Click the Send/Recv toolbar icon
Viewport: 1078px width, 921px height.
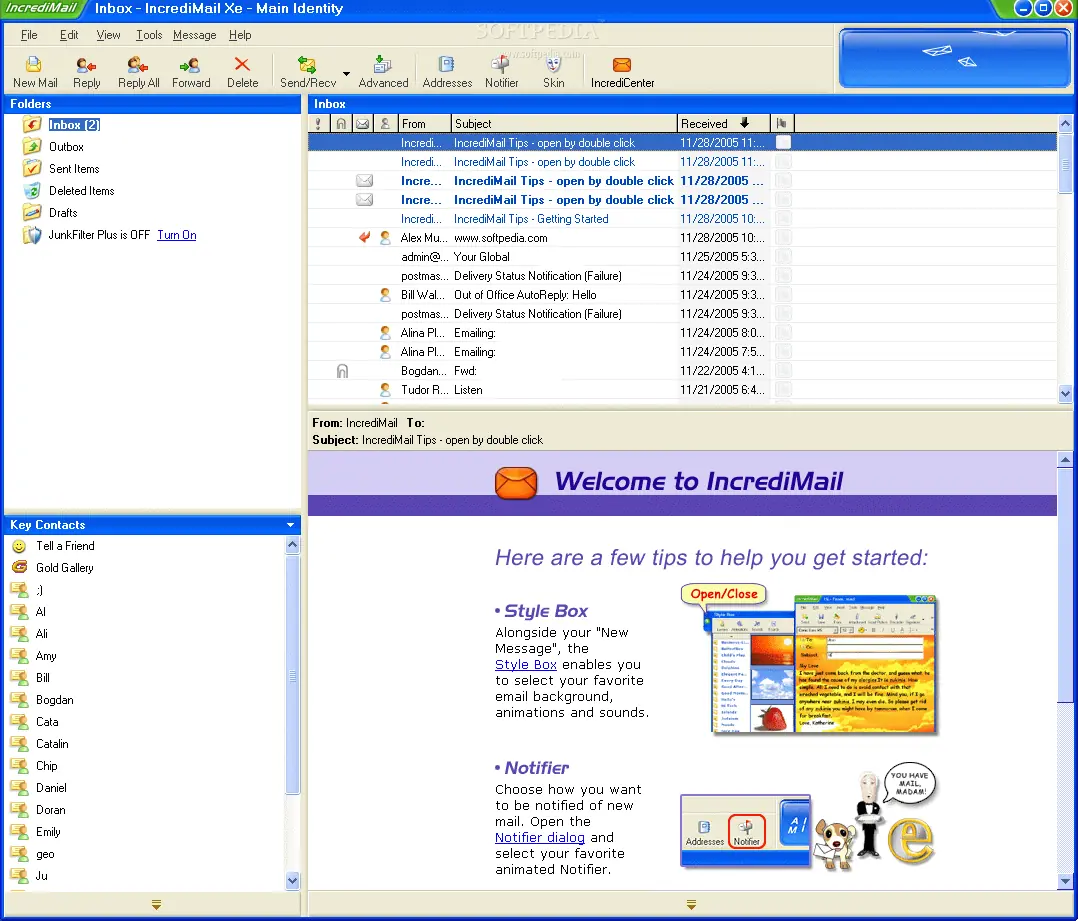[307, 72]
